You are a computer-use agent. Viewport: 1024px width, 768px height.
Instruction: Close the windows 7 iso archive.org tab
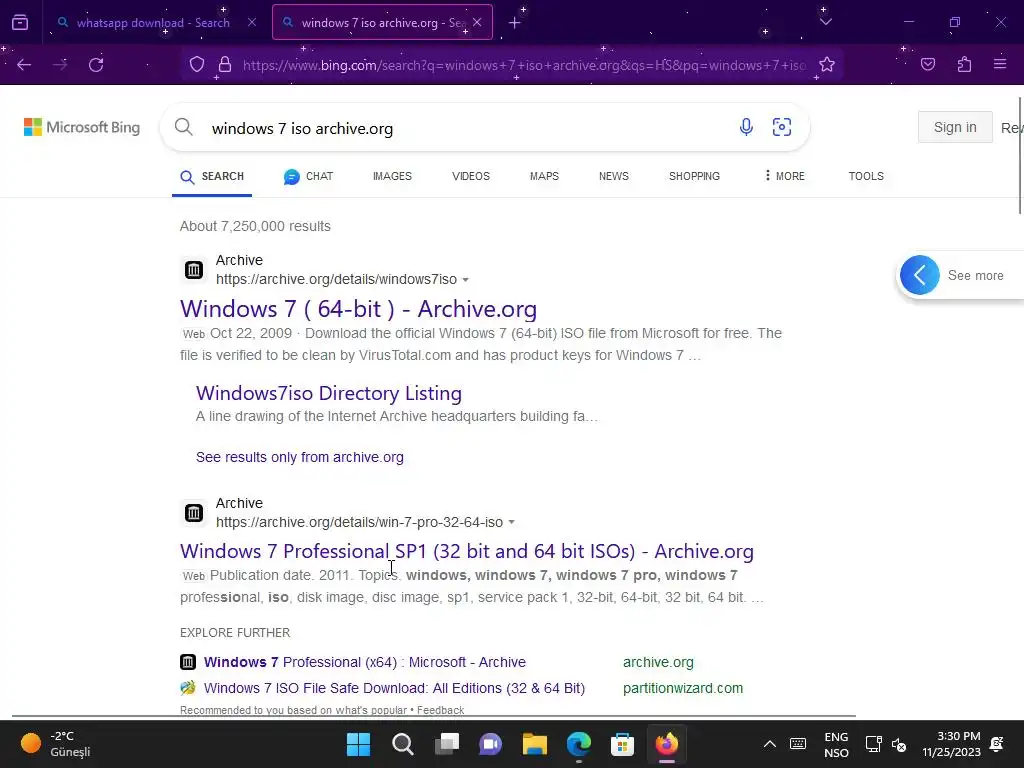477,22
